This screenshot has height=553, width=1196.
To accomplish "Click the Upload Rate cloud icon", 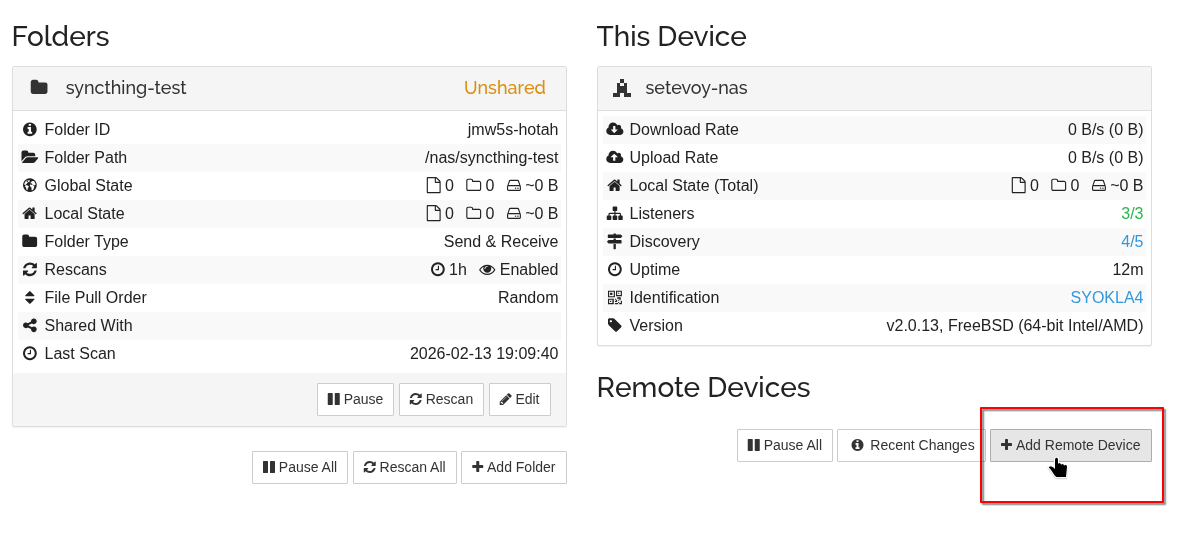I will pos(615,157).
